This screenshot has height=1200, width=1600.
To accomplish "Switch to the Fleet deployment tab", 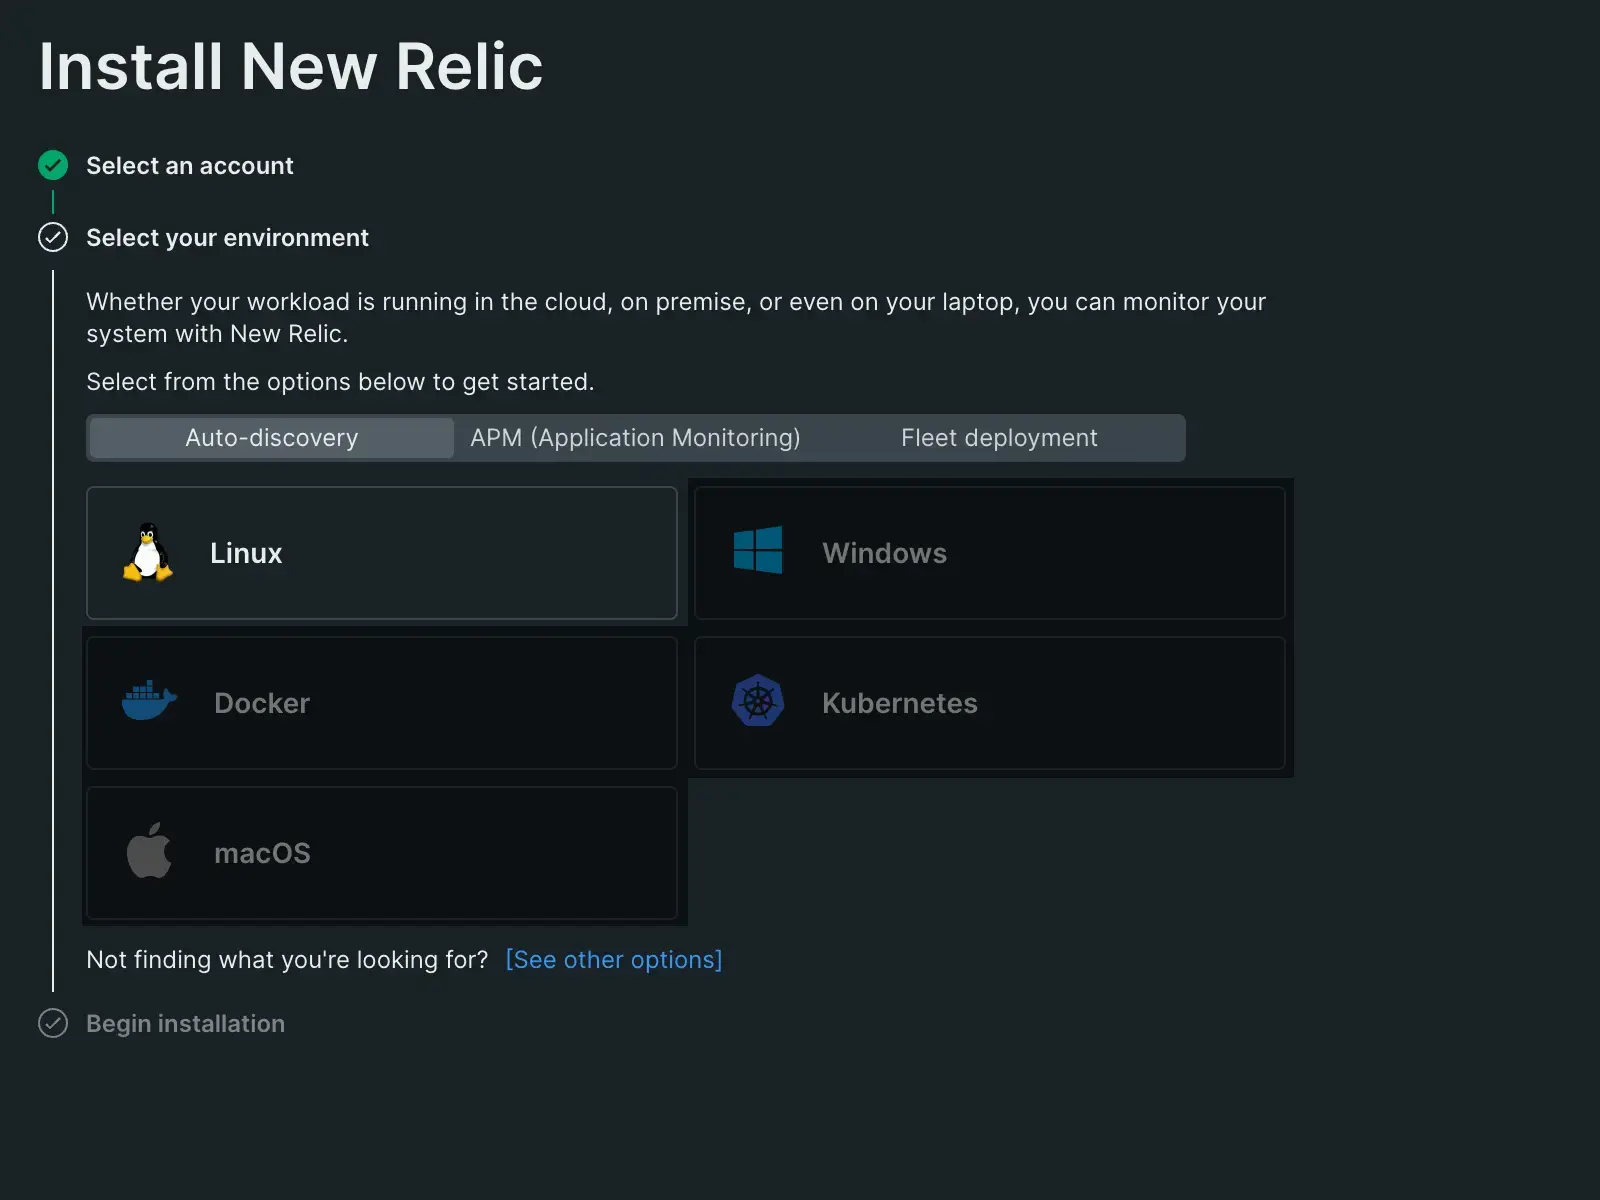I will [998, 438].
